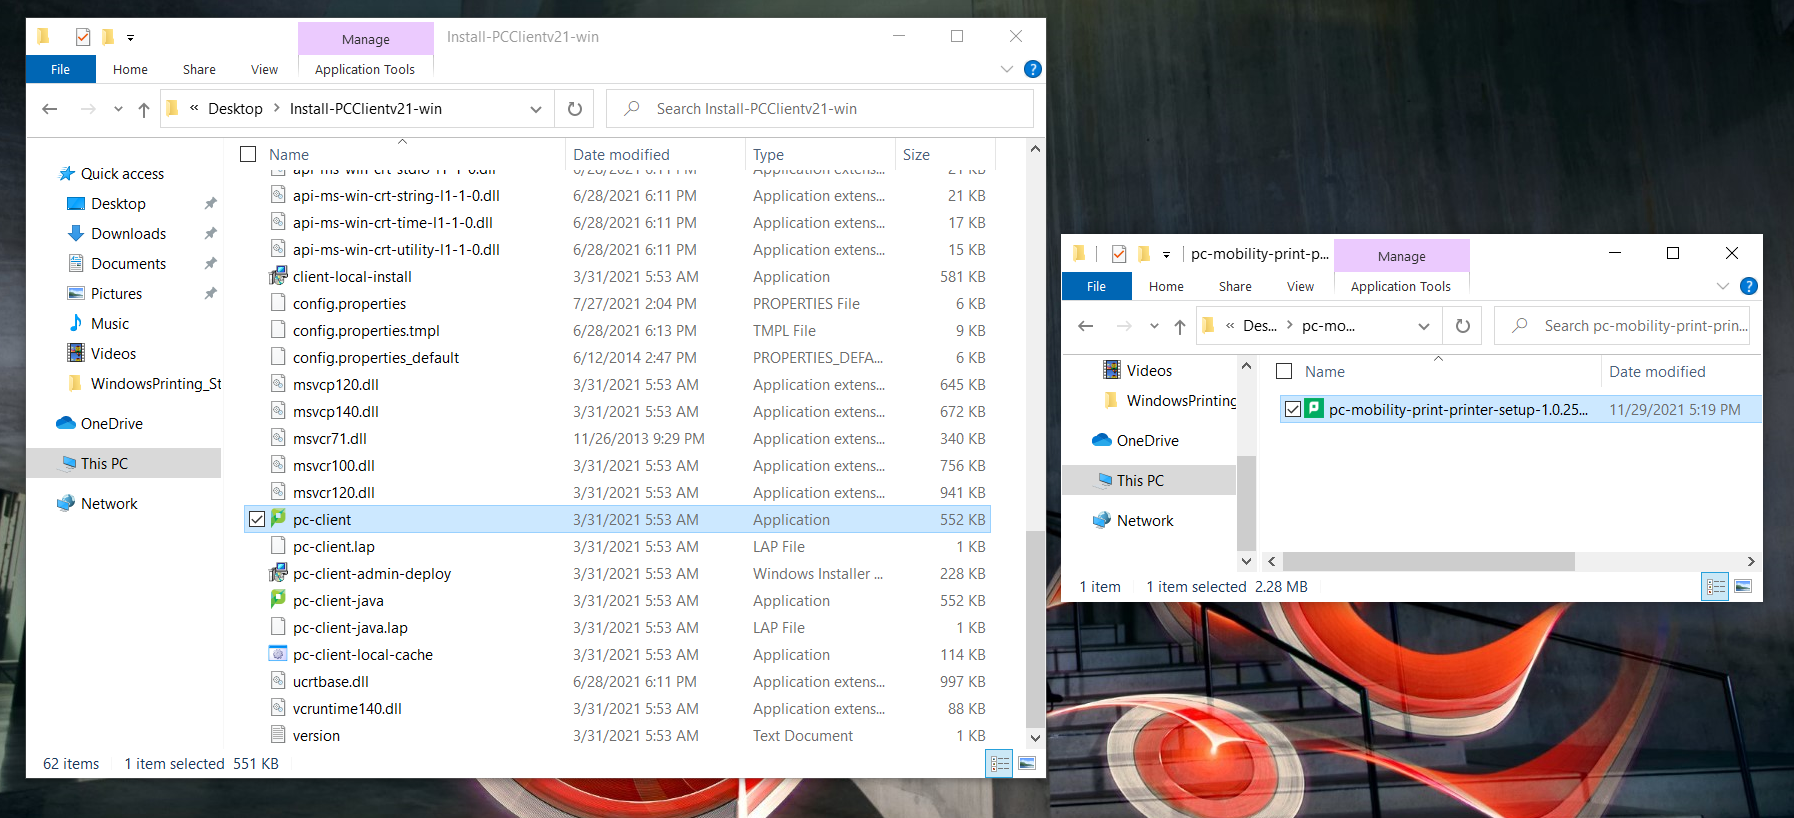Click refresh button in pc-mobility-print window

click(1463, 326)
